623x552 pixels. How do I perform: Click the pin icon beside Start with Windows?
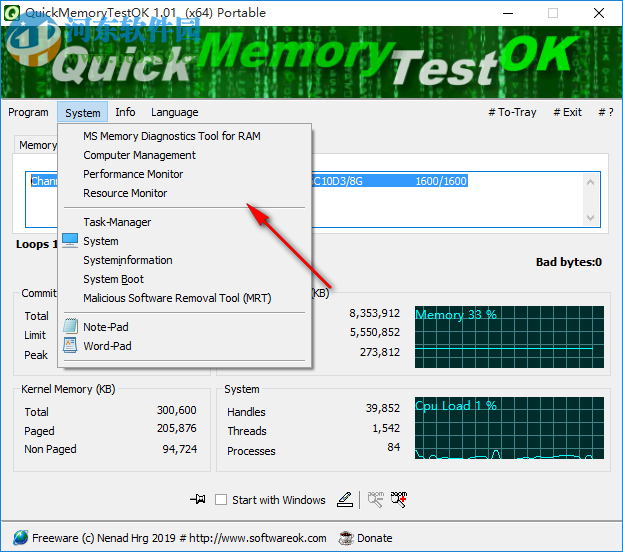198,499
